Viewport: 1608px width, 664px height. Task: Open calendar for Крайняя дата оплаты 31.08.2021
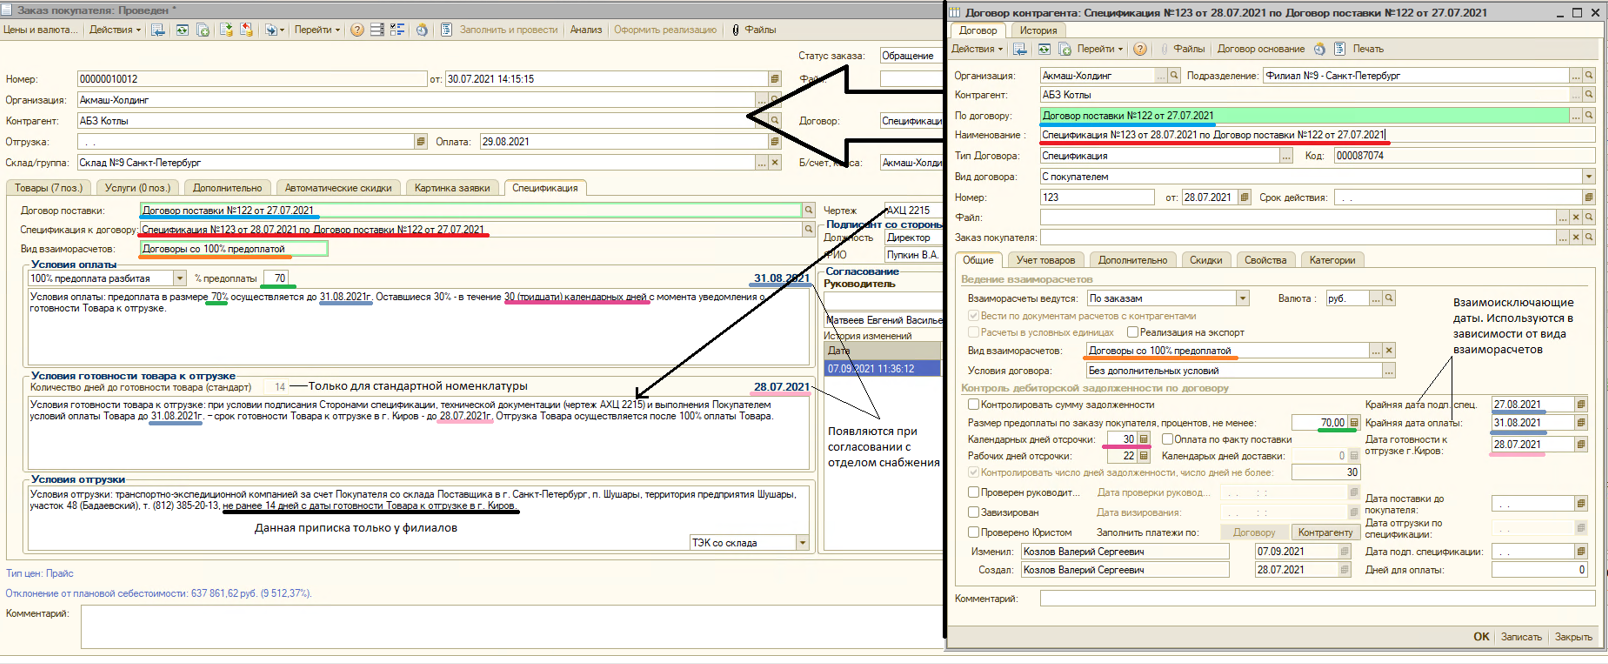pyautogui.click(x=1581, y=424)
